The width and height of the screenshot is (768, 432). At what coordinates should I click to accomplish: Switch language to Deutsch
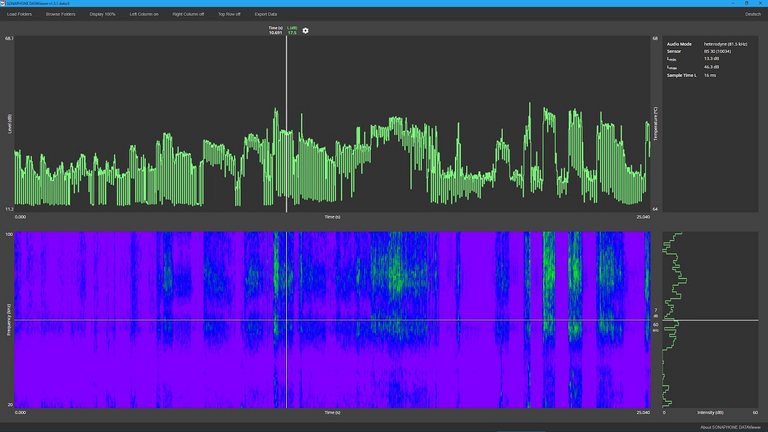tap(753, 14)
